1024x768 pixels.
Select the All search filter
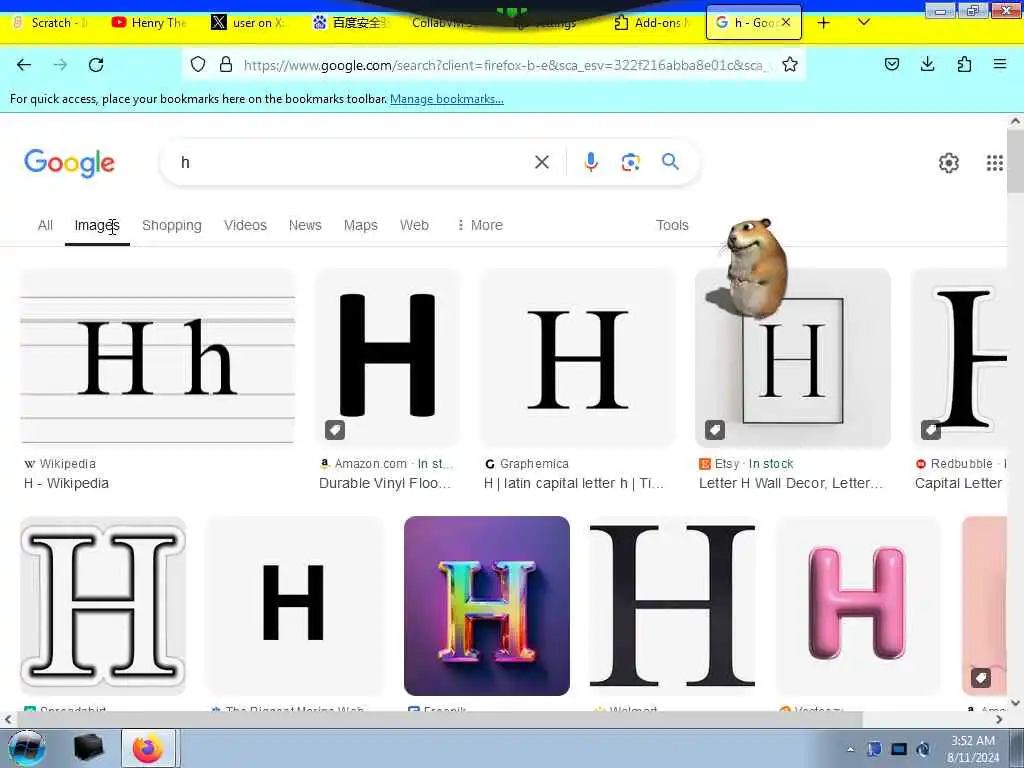[x=45, y=225]
